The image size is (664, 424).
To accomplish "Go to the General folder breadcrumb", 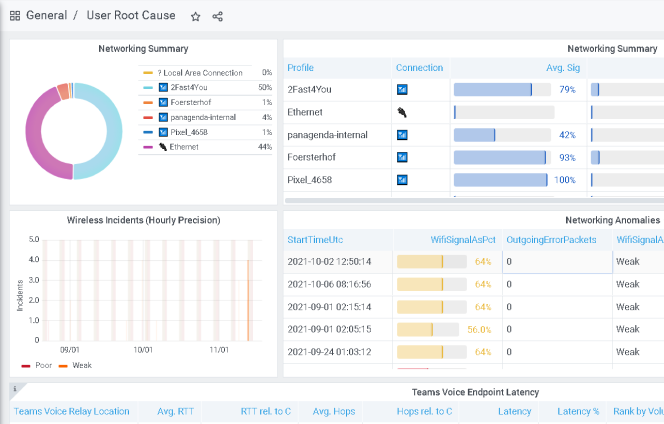I will (47, 16).
